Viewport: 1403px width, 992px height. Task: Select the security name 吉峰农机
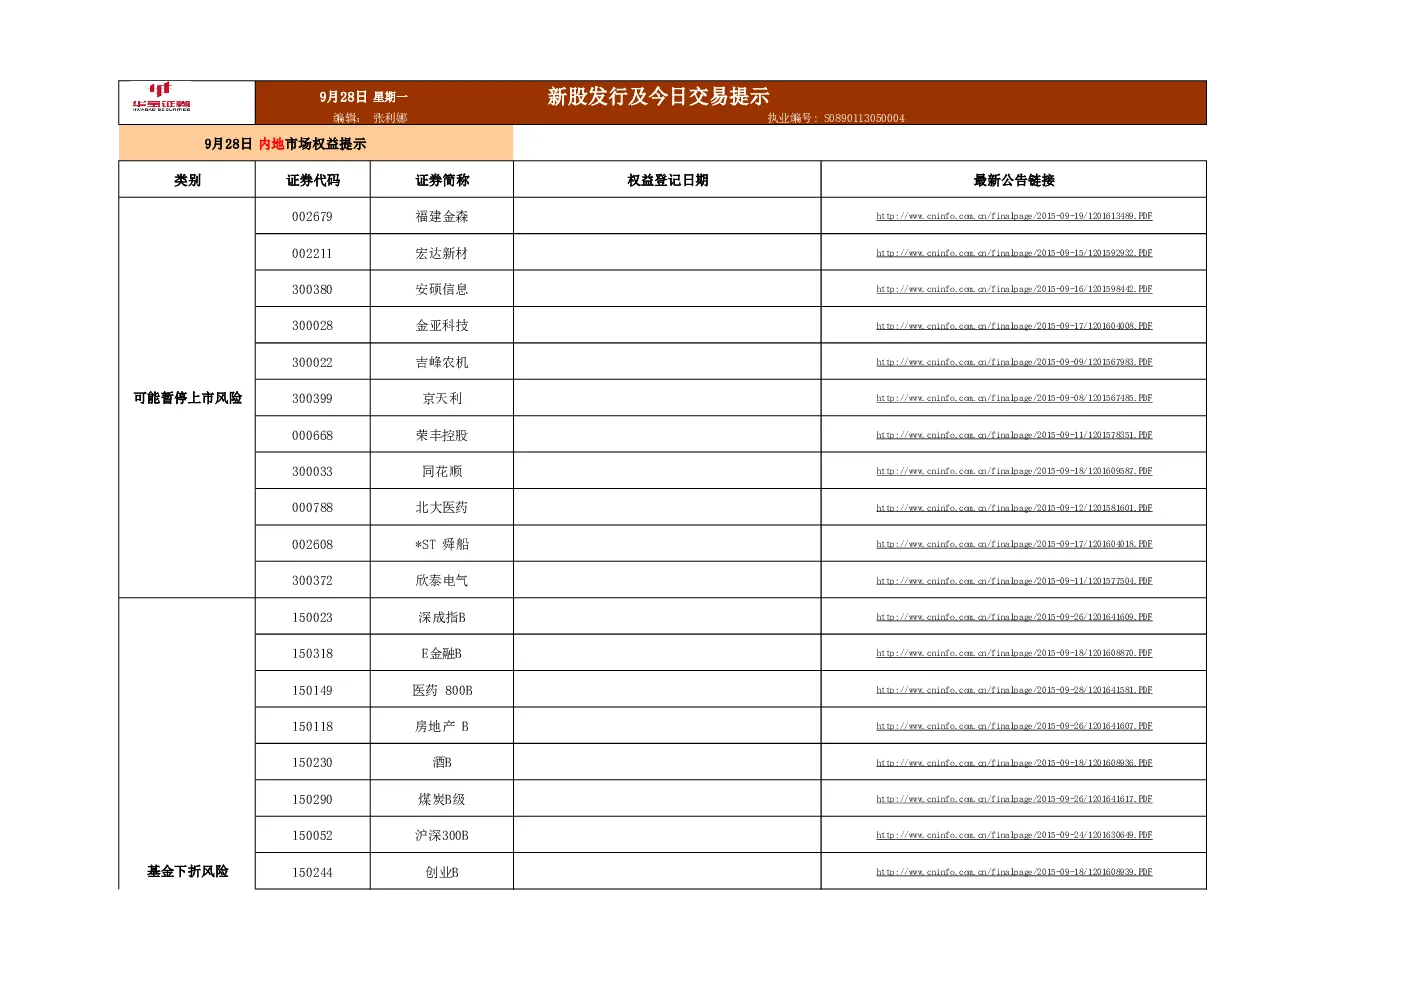442,362
